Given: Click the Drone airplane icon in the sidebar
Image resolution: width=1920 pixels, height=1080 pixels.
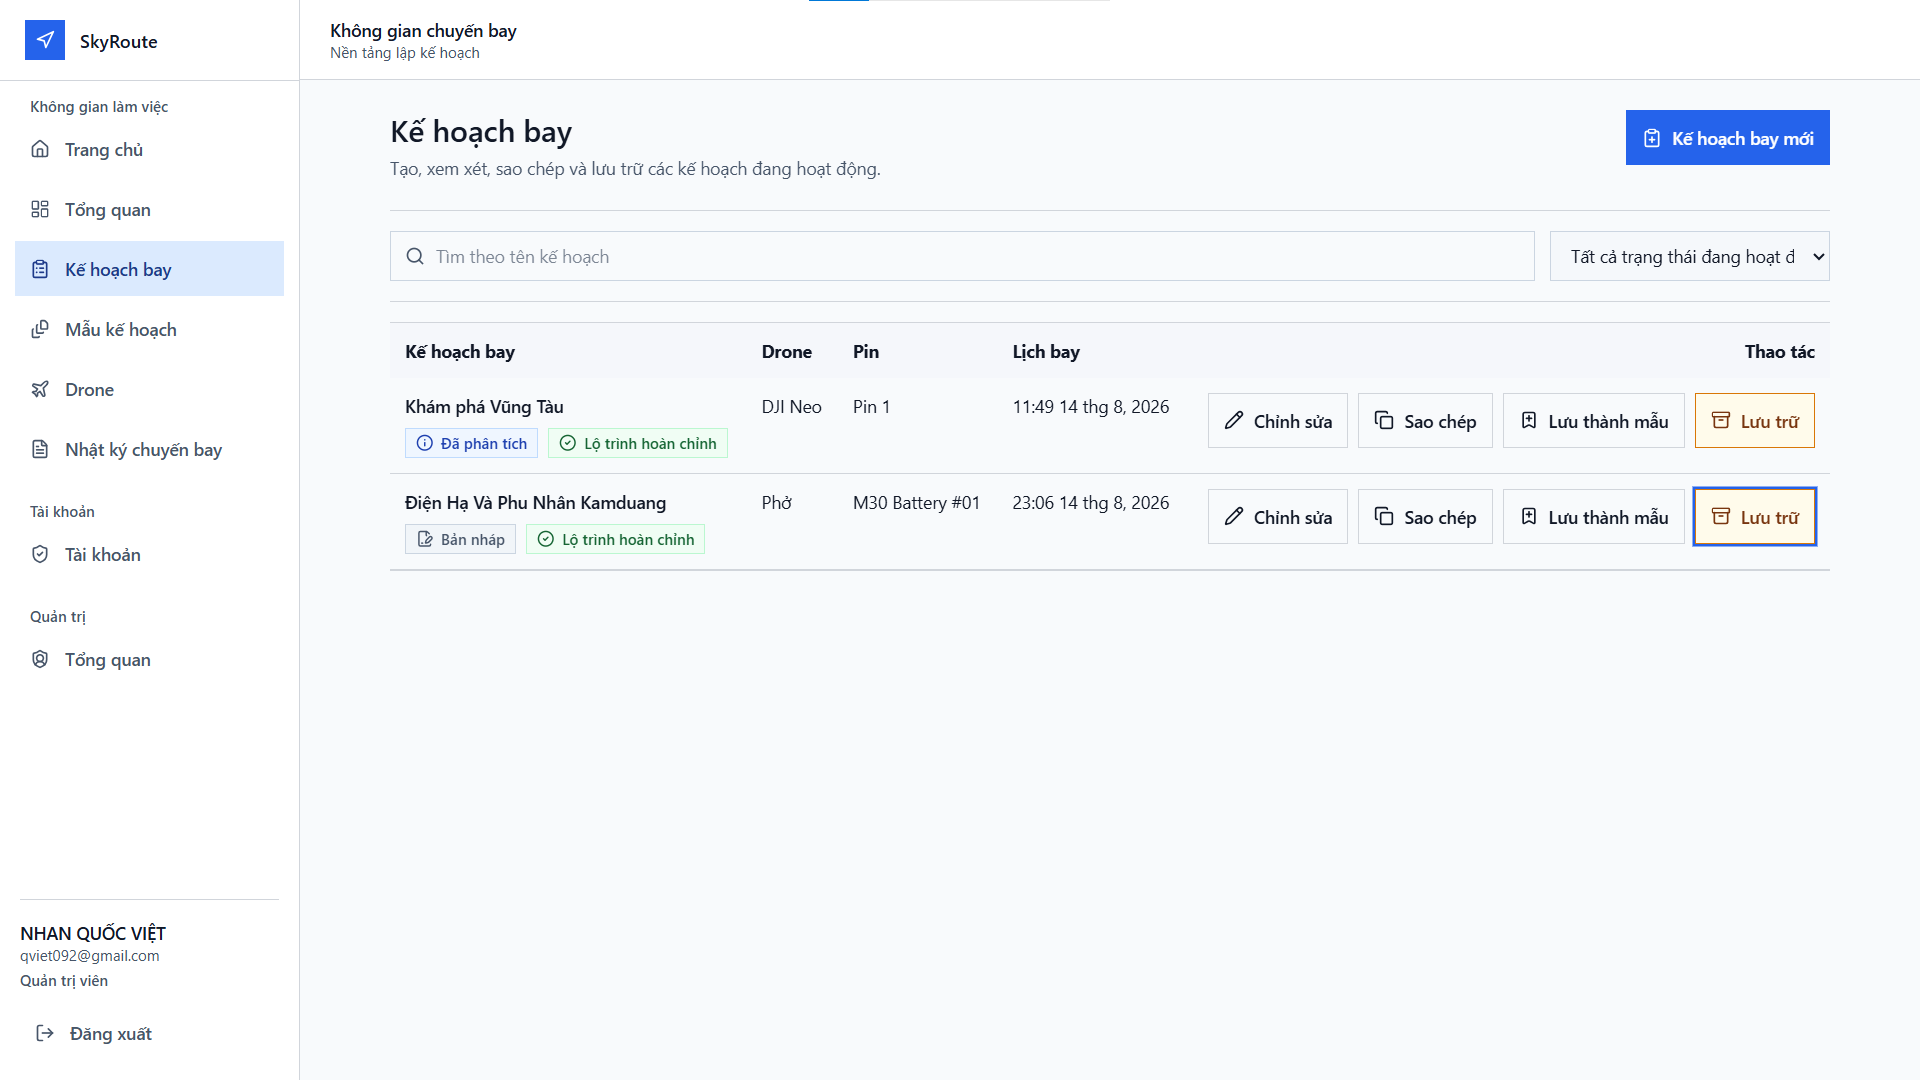Looking at the screenshot, I should click(x=40, y=389).
